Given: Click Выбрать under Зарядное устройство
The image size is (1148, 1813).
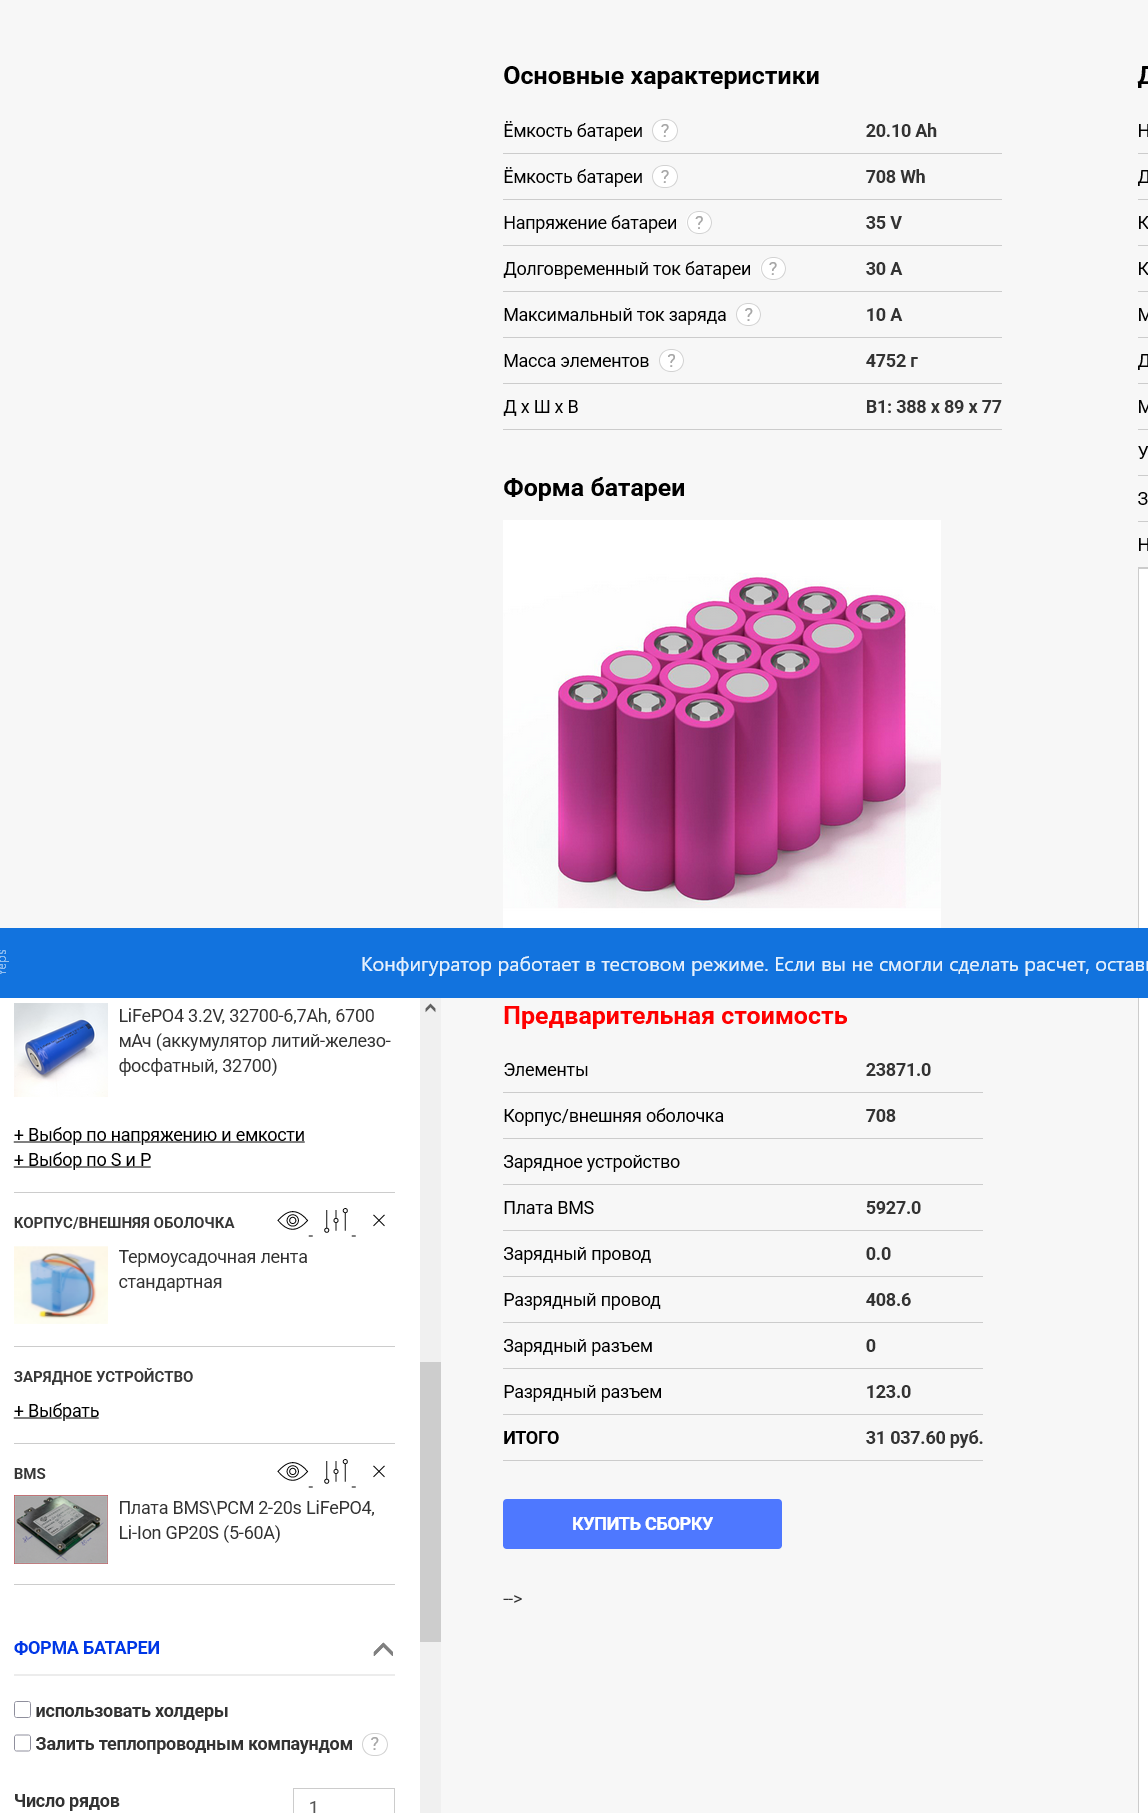Looking at the screenshot, I should coord(56,1411).
